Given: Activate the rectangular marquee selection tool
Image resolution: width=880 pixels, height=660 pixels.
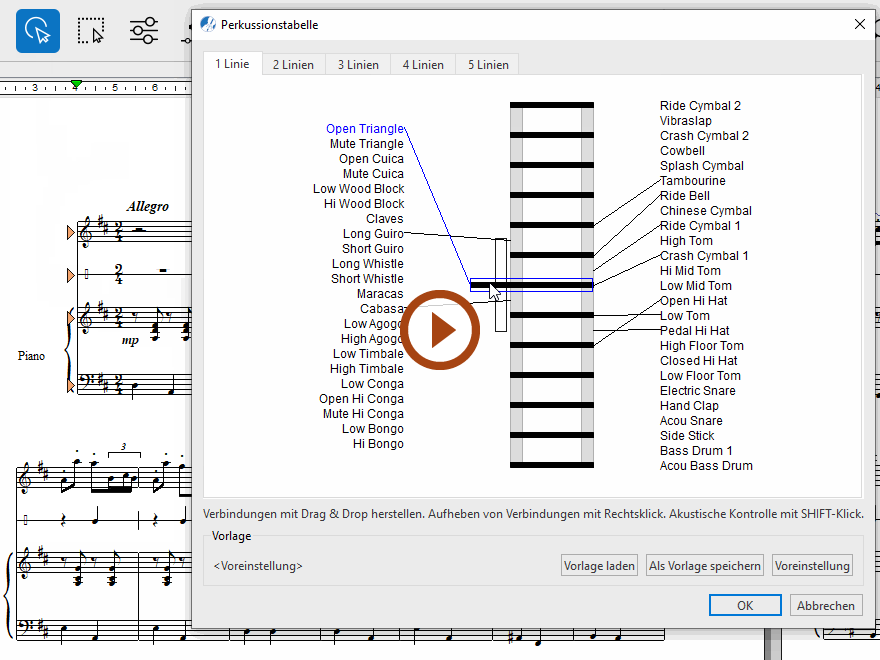Looking at the screenshot, I should click(x=91, y=31).
